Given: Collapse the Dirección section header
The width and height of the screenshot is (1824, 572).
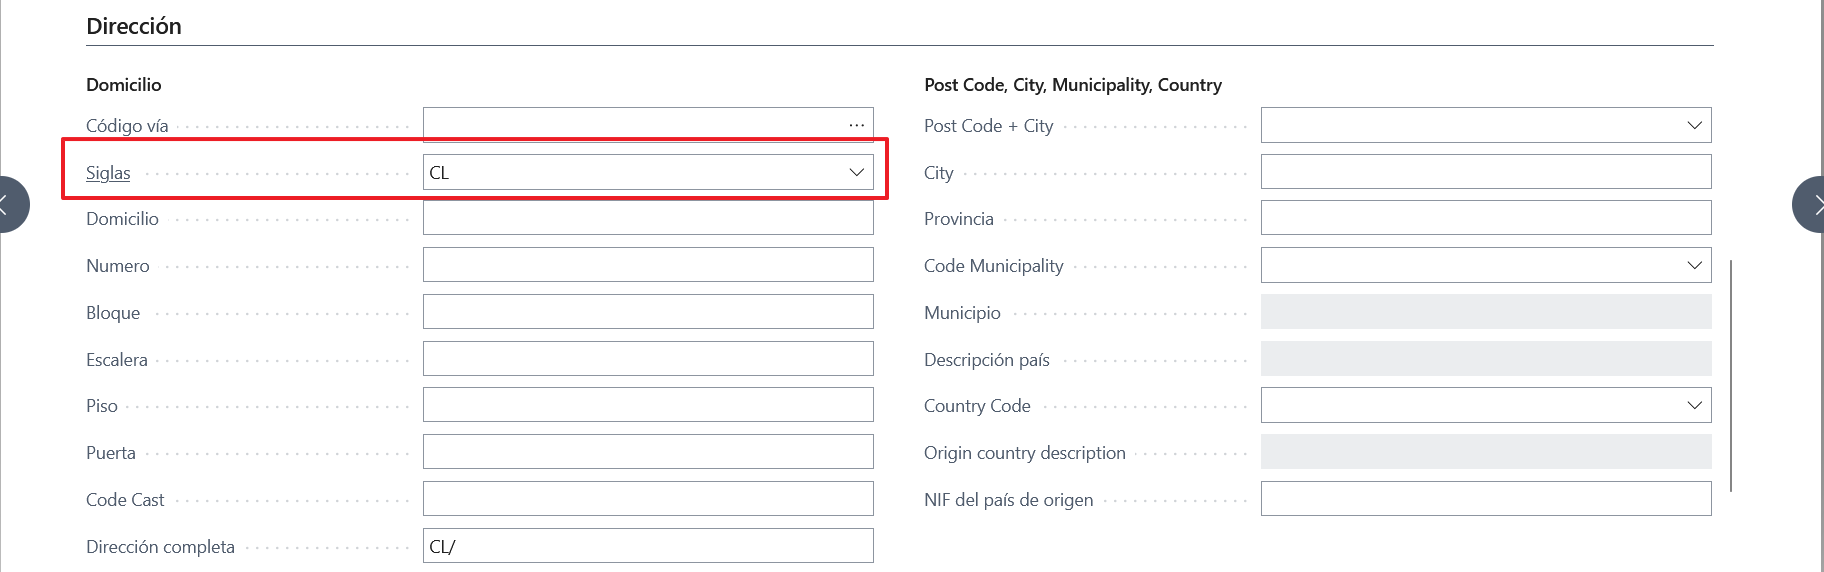Looking at the screenshot, I should tap(134, 26).
